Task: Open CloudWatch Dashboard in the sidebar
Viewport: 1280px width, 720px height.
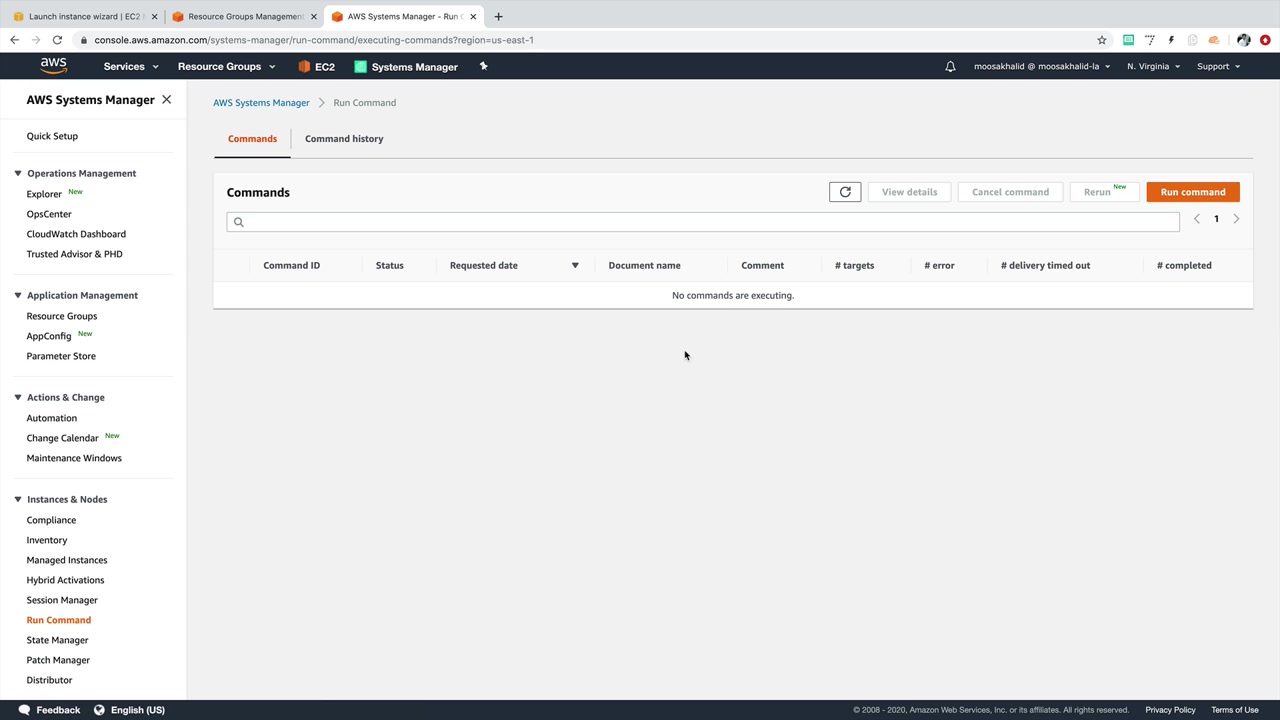Action: click(76, 234)
